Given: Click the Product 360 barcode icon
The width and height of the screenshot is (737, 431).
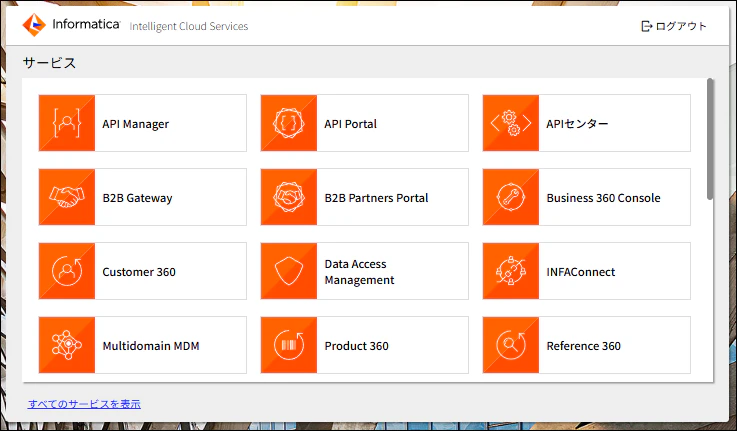Looking at the screenshot, I should click(289, 345).
